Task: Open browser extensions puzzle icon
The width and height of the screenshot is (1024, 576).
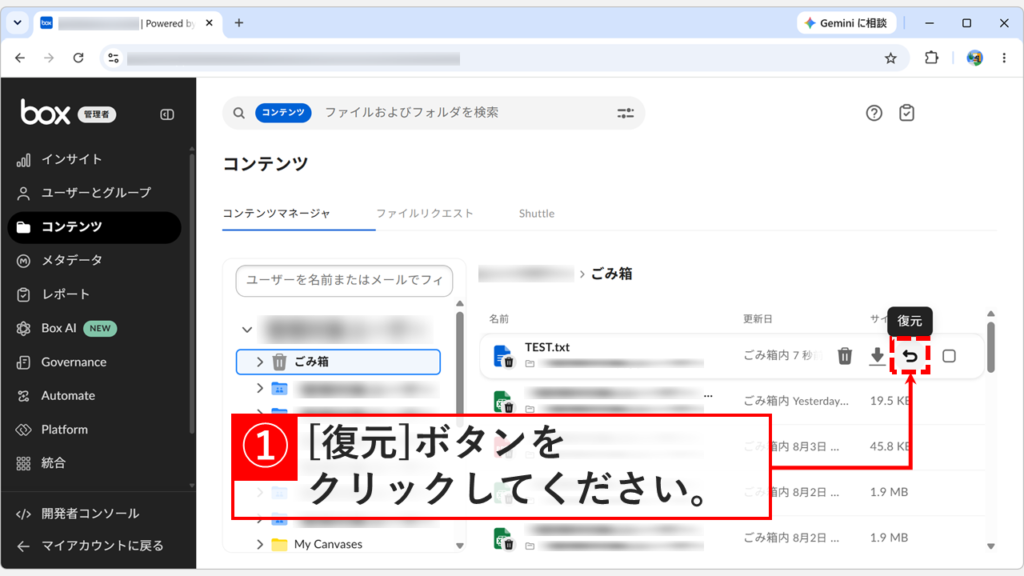Action: pos(931,58)
